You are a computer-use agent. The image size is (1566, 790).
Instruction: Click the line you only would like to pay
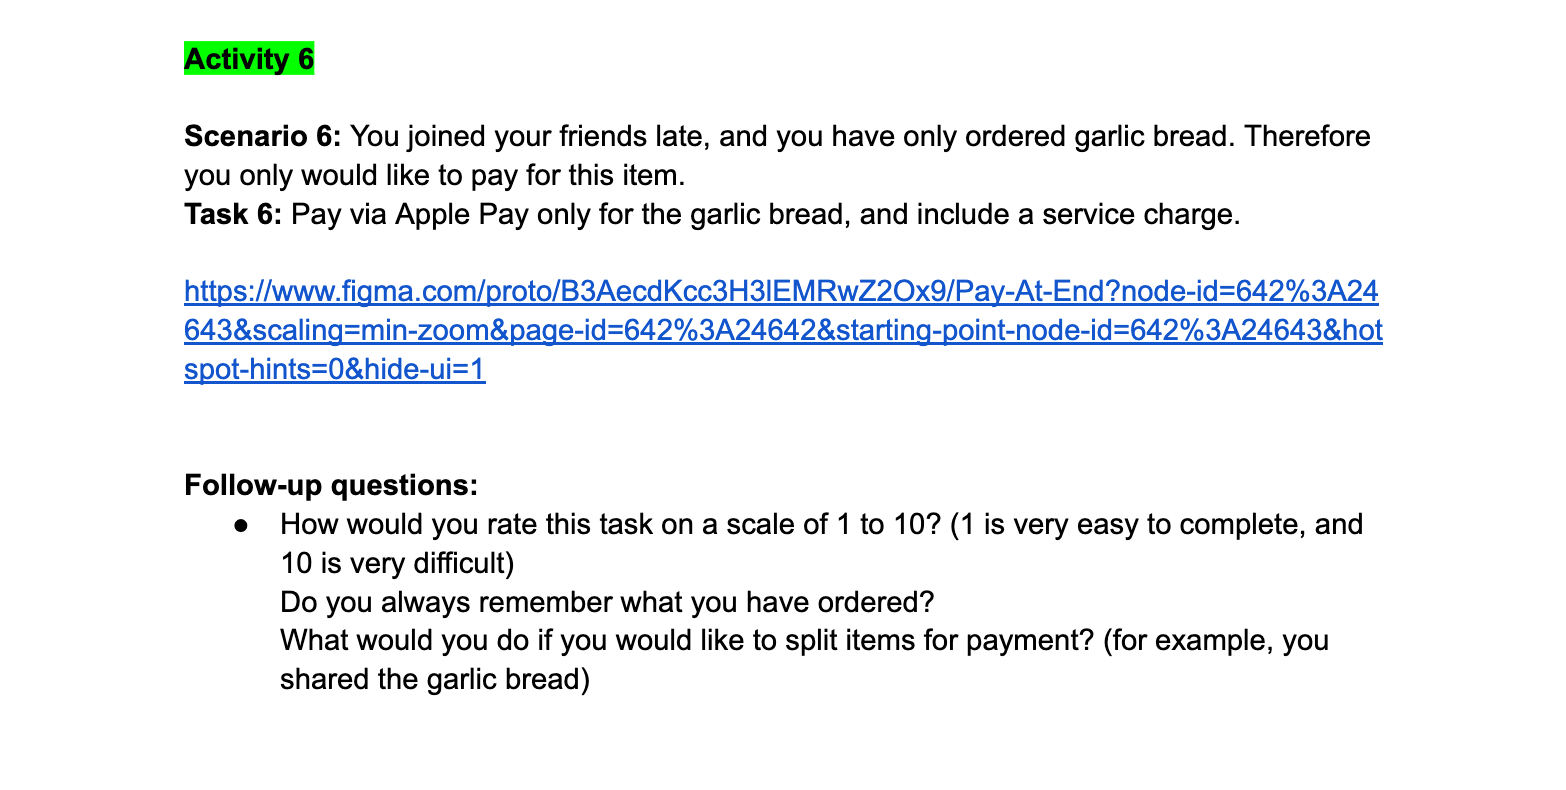(435, 176)
